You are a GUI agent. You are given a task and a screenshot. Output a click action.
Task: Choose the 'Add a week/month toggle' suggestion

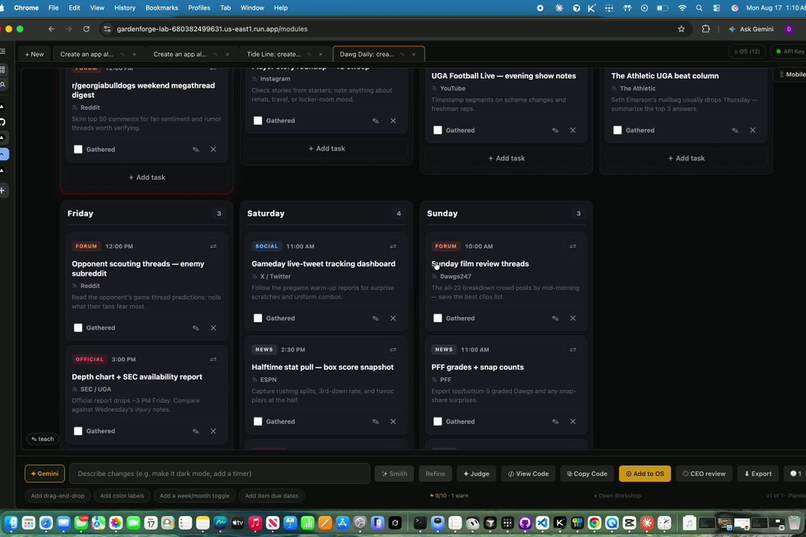tap(194, 496)
